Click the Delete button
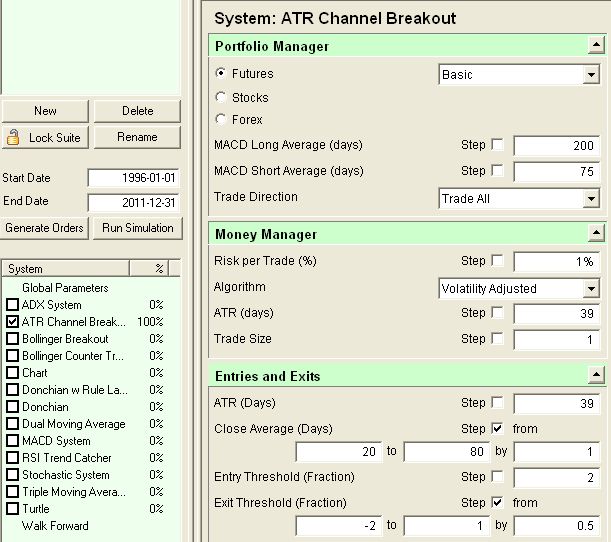Screen dimensions: 611x542 tap(137, 111)
